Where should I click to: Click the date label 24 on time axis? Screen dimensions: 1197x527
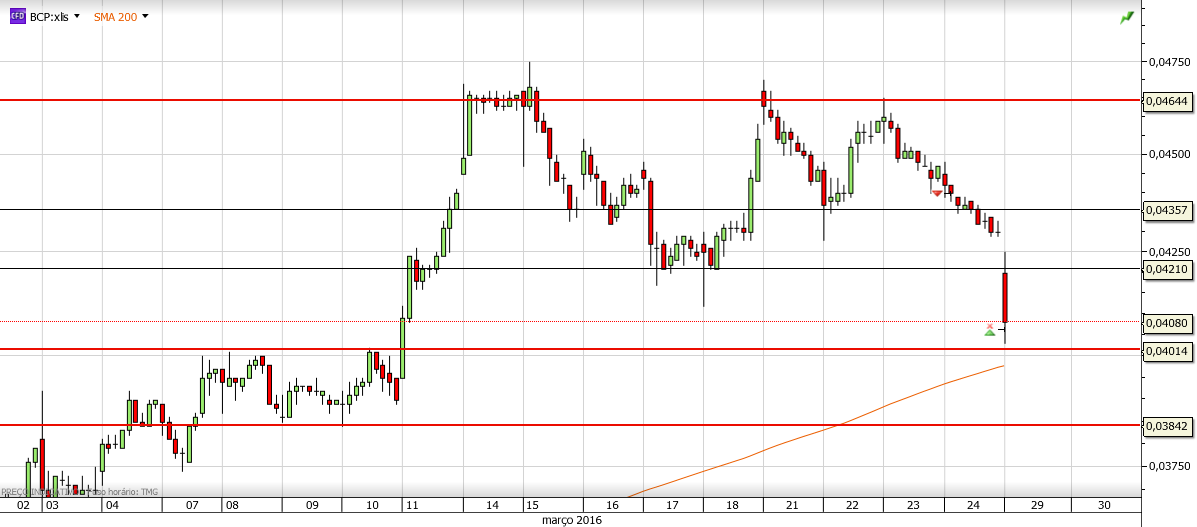point(973,505)
